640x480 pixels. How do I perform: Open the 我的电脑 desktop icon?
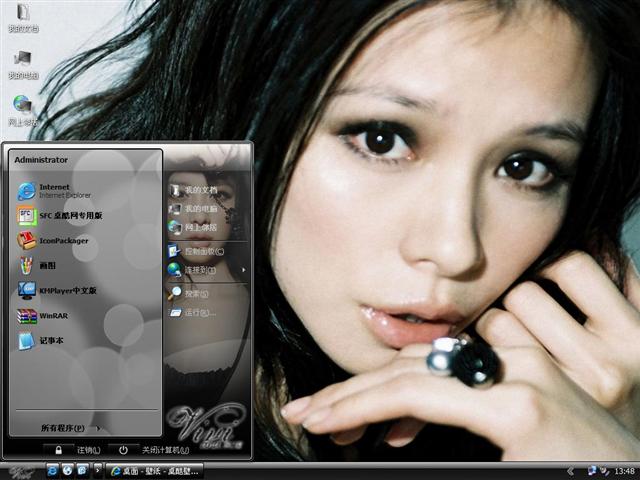click(23, 64)
